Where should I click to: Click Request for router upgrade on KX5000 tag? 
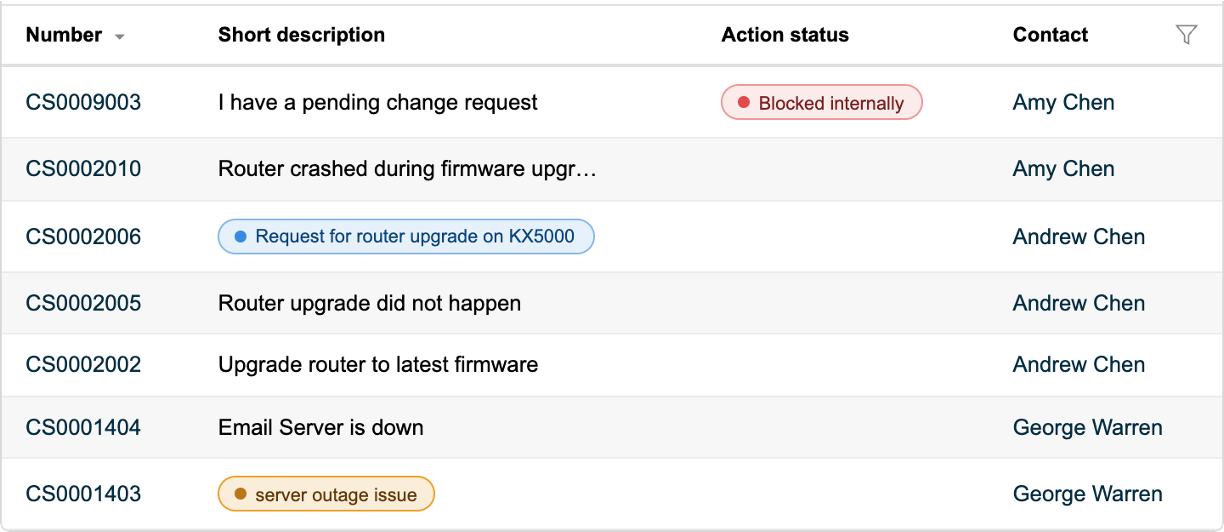[x=406, y=237]
